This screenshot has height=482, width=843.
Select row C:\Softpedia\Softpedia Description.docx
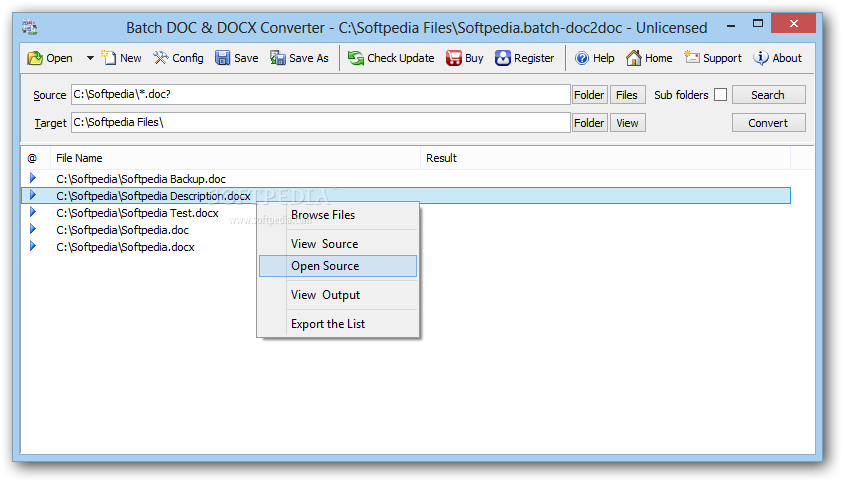click(406, 196)
